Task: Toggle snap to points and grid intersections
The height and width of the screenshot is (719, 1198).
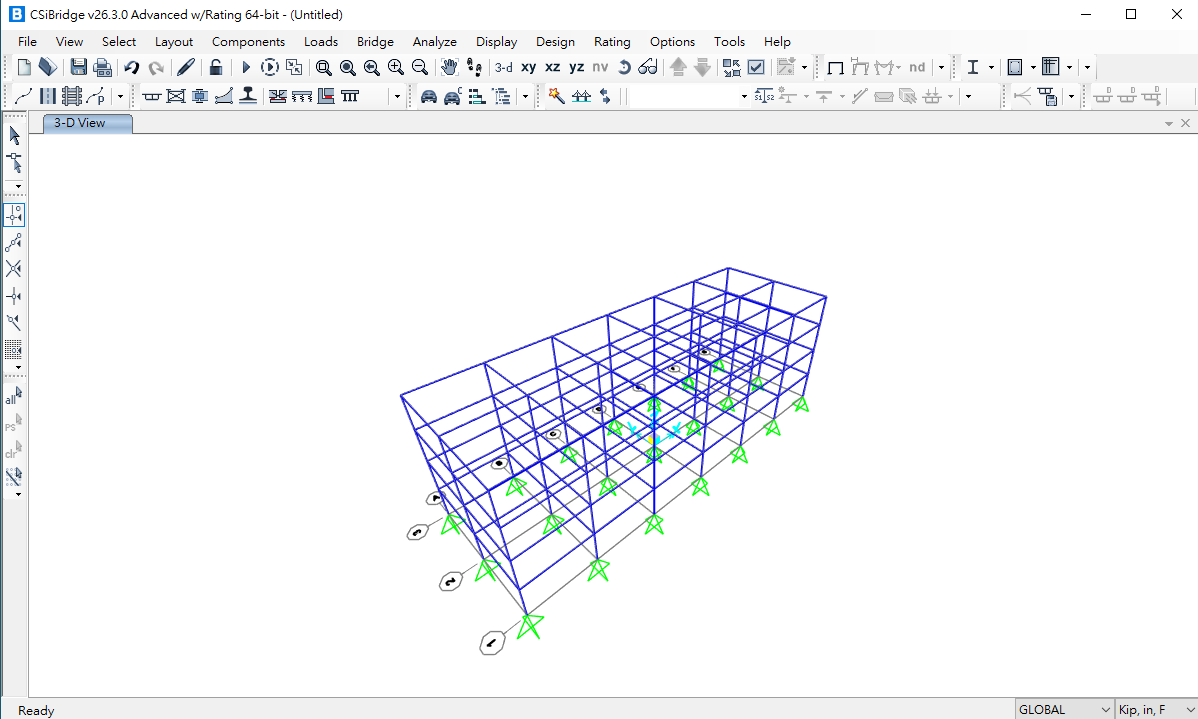Action: 14,215
